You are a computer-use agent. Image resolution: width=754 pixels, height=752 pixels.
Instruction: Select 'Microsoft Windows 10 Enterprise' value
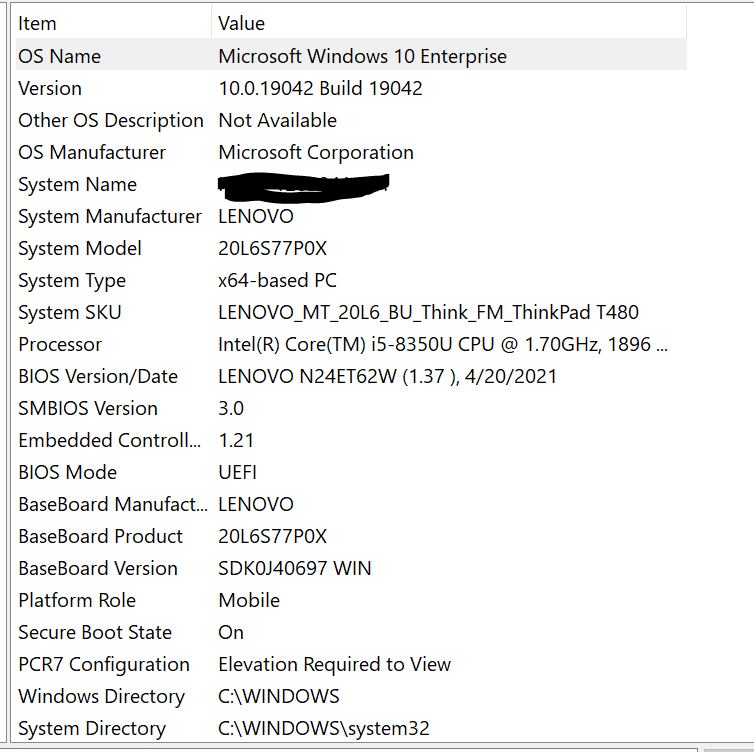(x=362, y=56)
